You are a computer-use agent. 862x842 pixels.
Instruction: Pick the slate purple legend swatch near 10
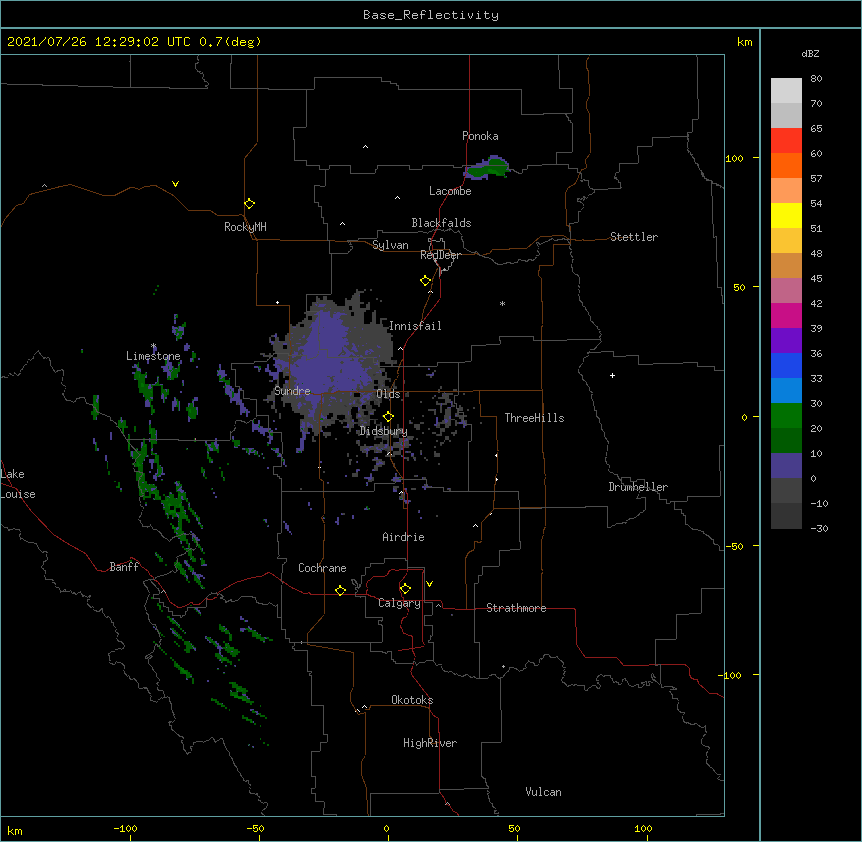786,466
